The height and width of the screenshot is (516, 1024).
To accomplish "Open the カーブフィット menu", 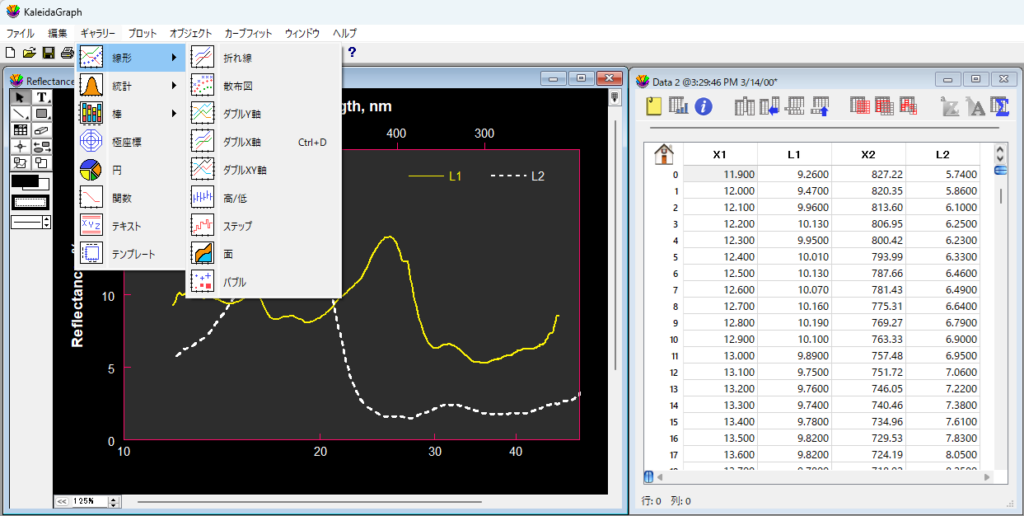I will (x=248, y=33).
